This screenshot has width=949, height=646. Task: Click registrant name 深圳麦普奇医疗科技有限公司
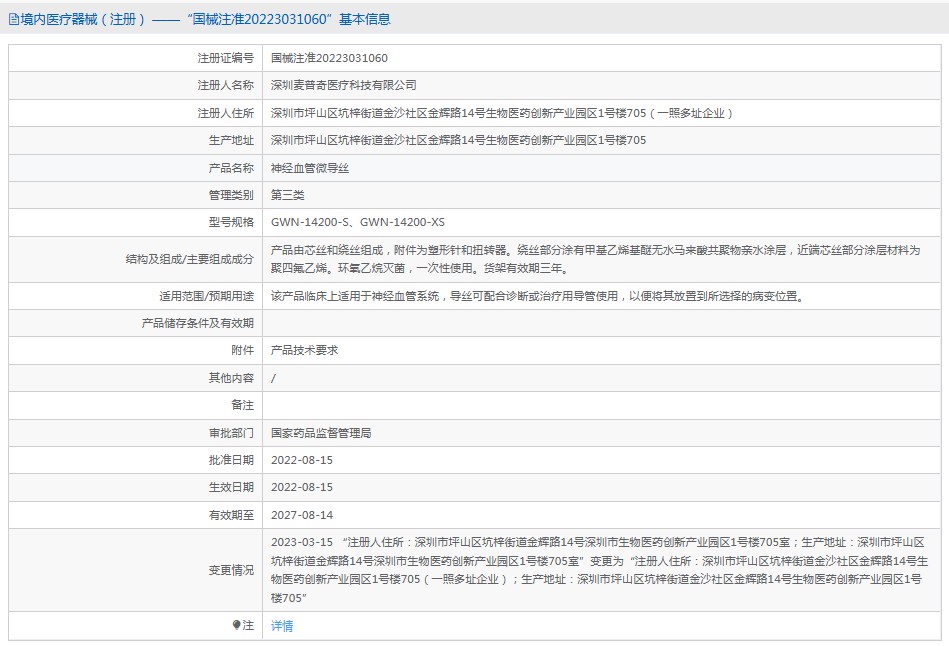(343, 86)
